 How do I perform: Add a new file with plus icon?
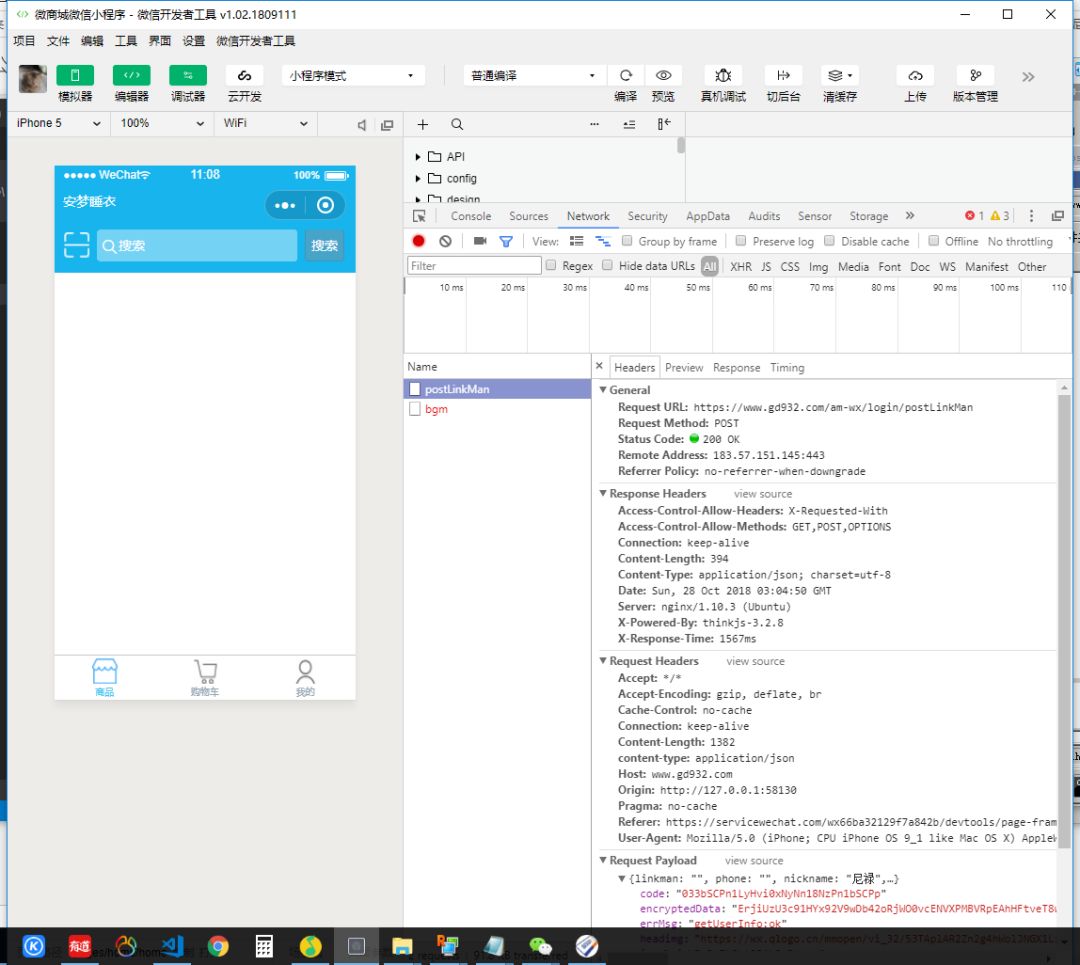tap(423, 124)
